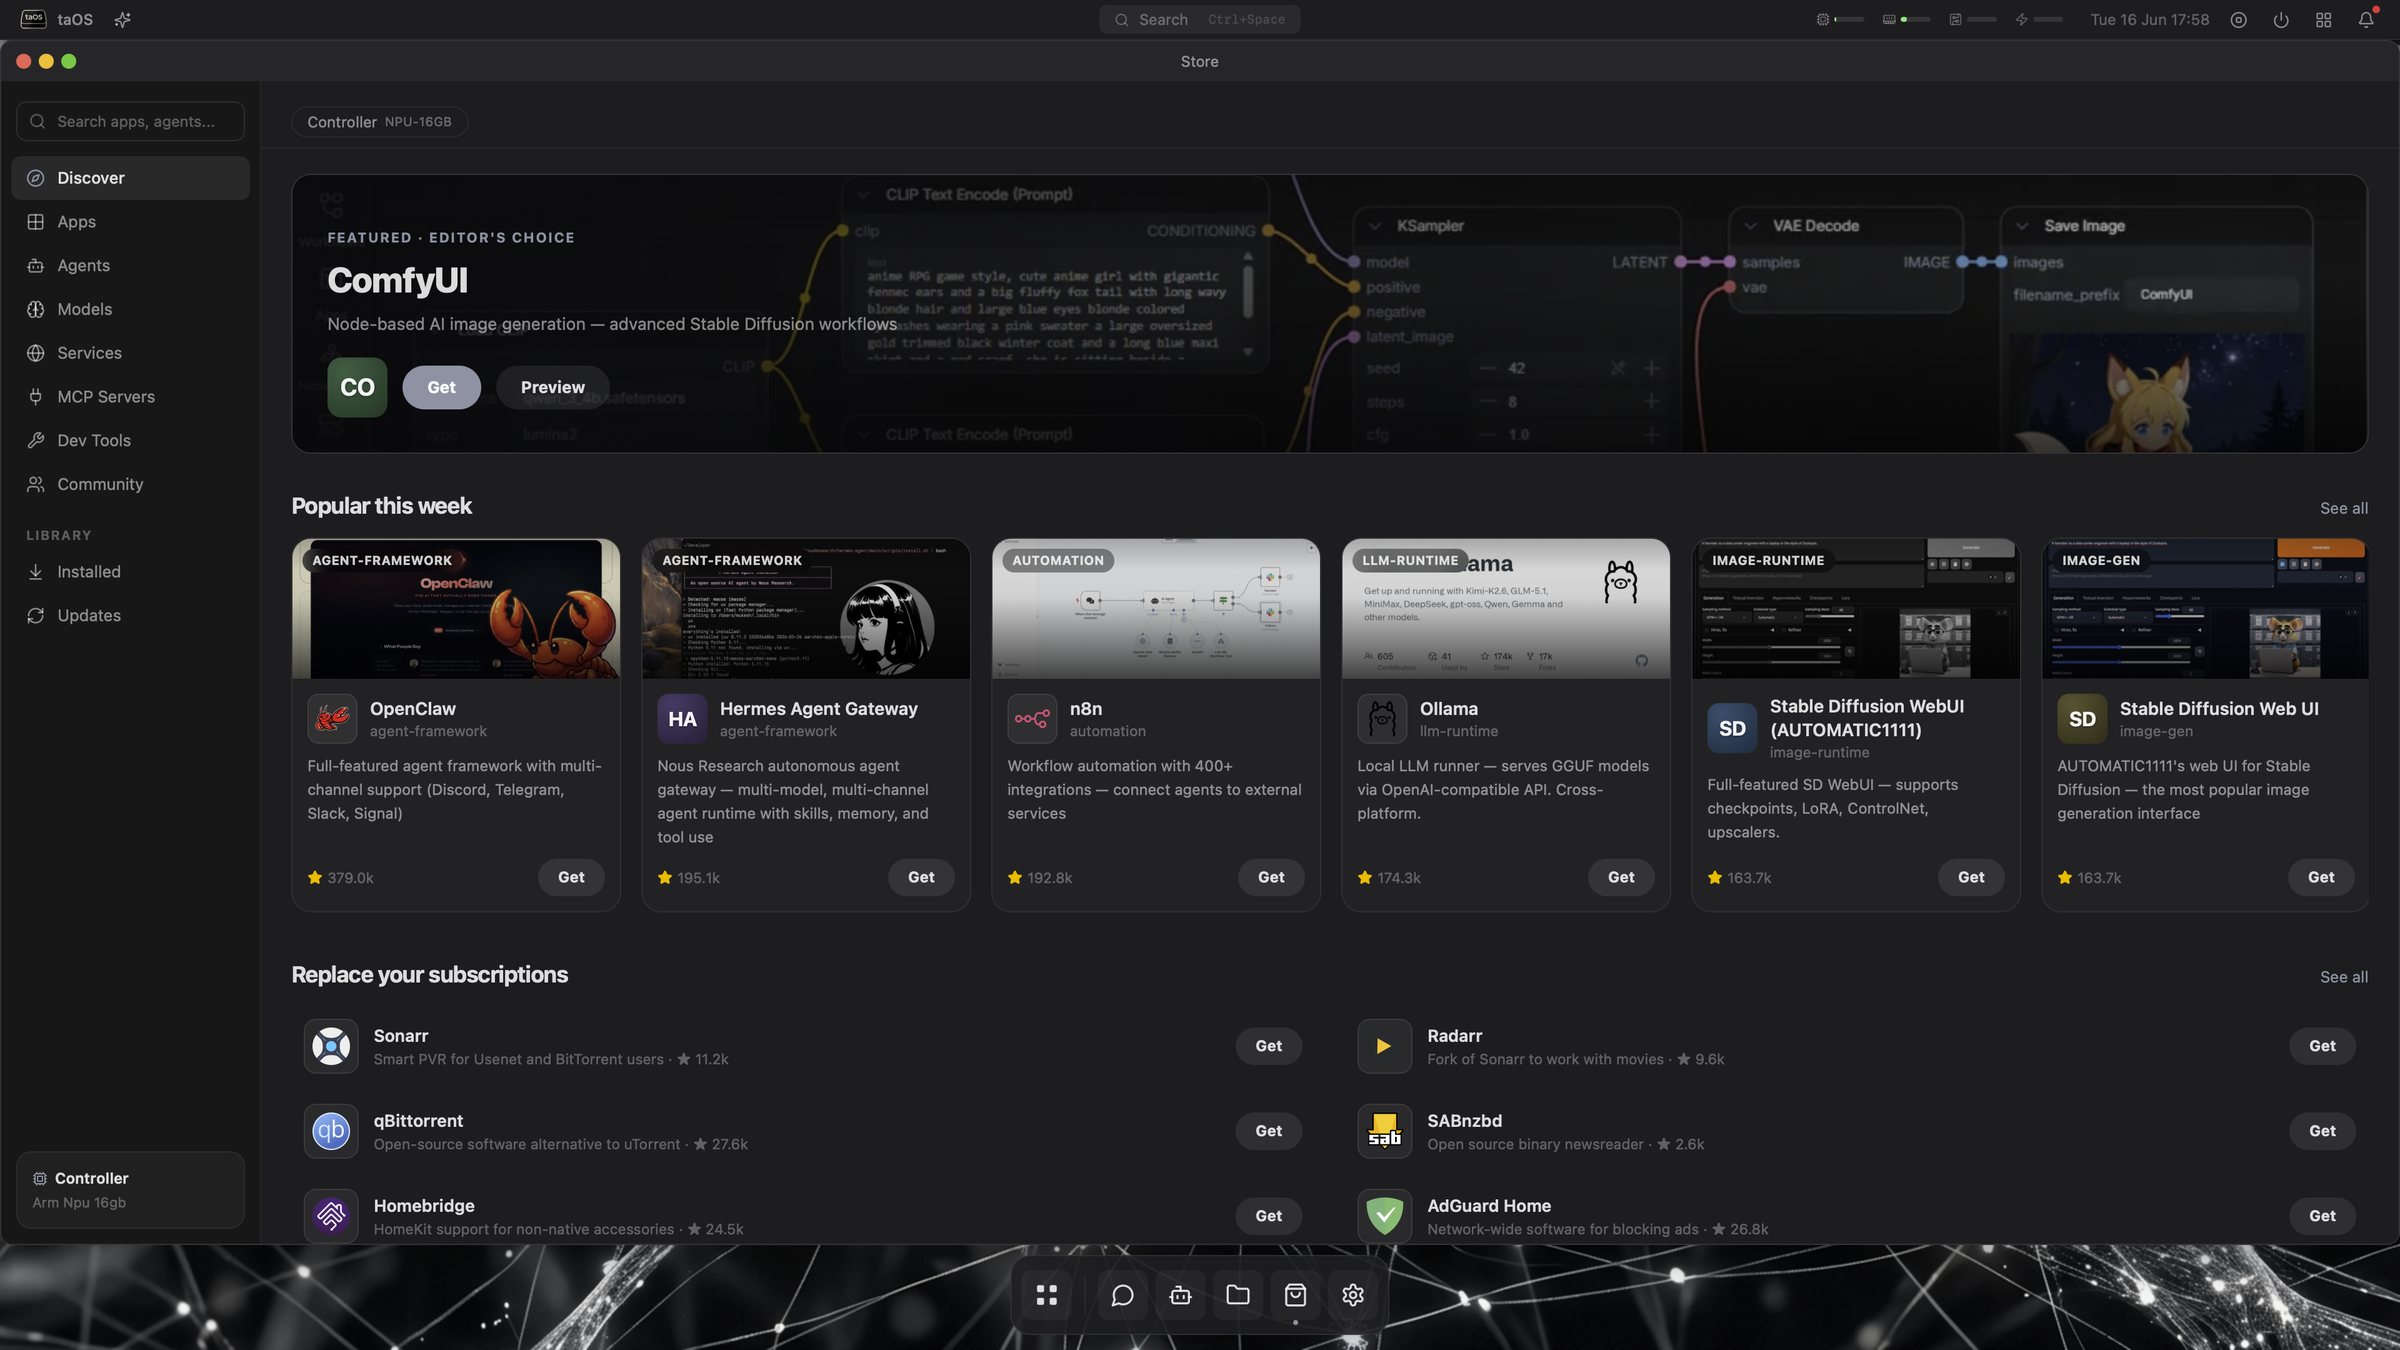Image resolution: width=2400 pixels, height=1350 pixels.
Task: Click the Search apps, agents field
Action: [x=130, y=121]
